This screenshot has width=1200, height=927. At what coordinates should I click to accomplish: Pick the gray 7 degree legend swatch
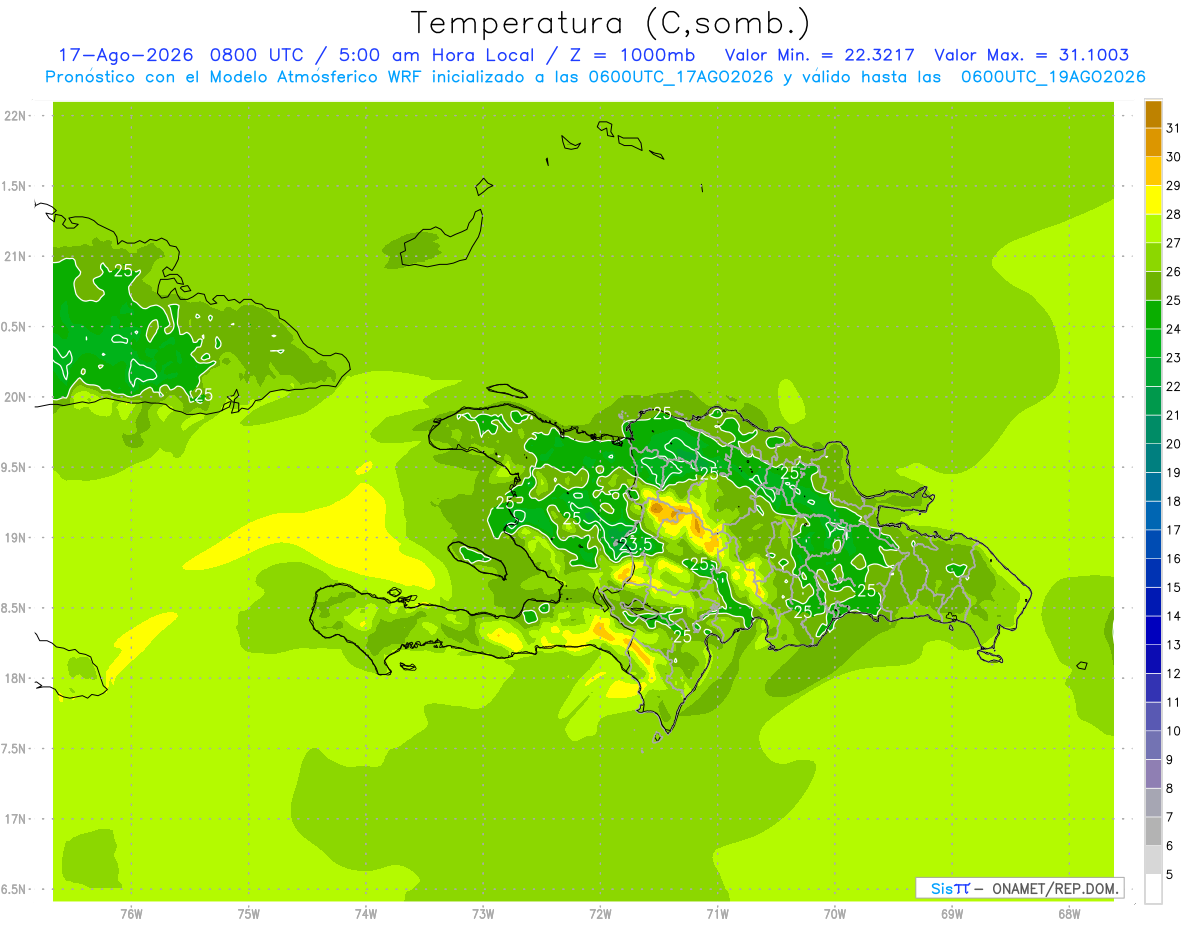(x=1153, y=803)
